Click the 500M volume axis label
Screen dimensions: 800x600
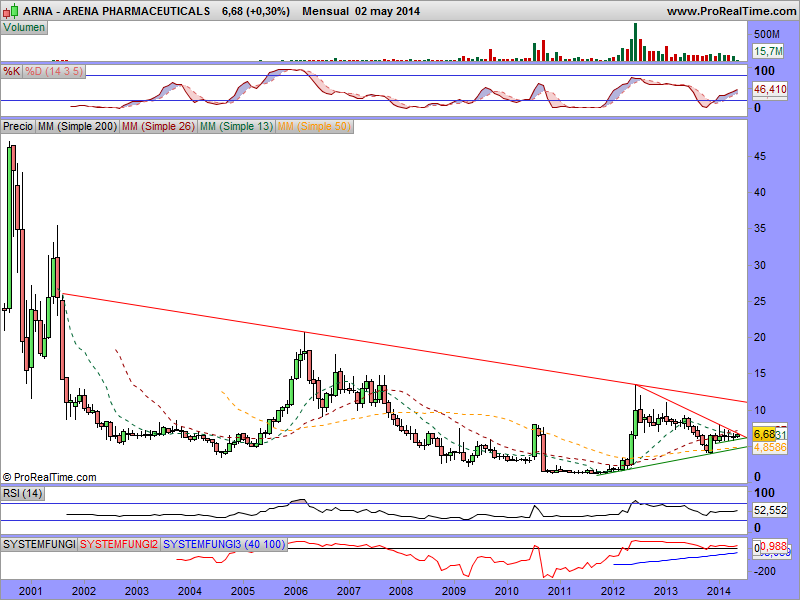[x=767, y=34]
